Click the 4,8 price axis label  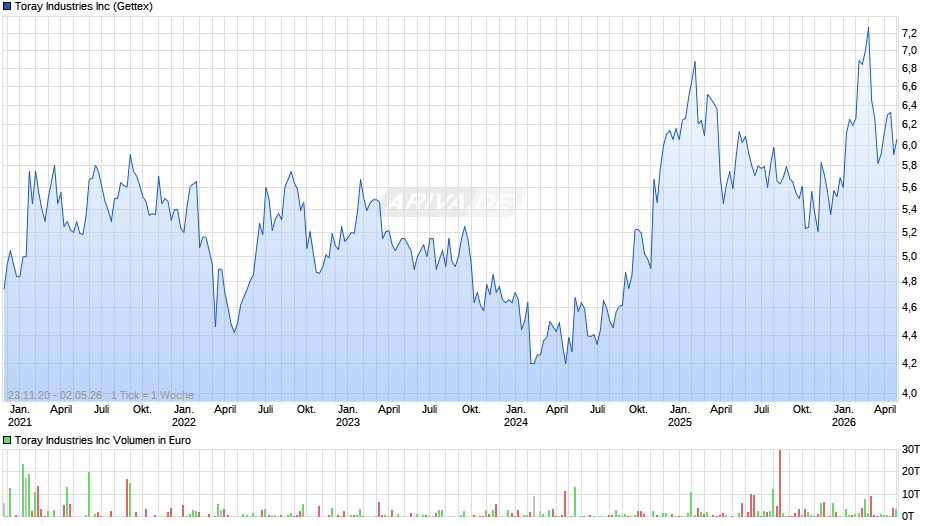click(x=909, y=281)
